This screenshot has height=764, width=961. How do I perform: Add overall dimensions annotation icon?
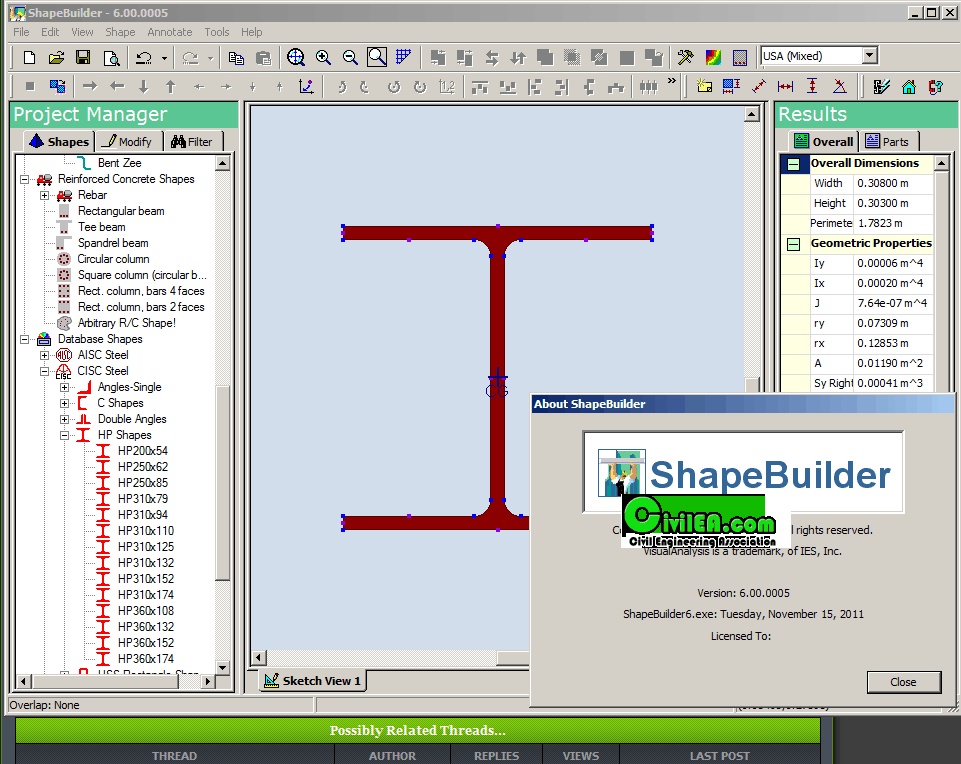(731, 86)
